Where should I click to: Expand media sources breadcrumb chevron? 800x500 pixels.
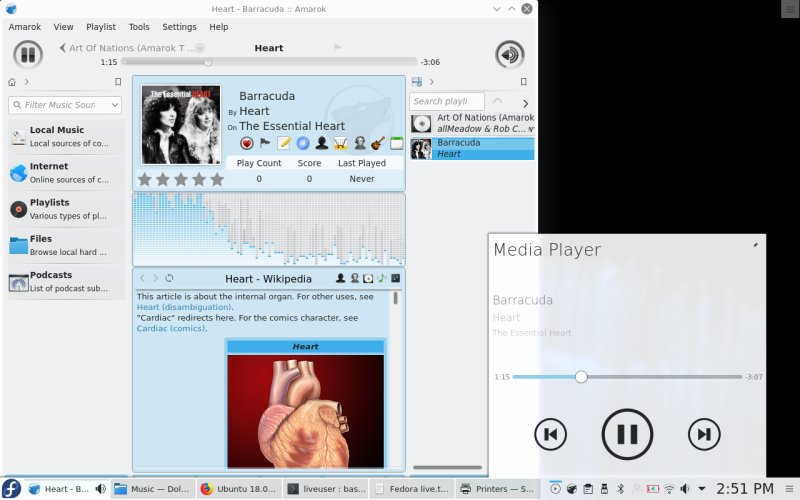click(27, 82)
